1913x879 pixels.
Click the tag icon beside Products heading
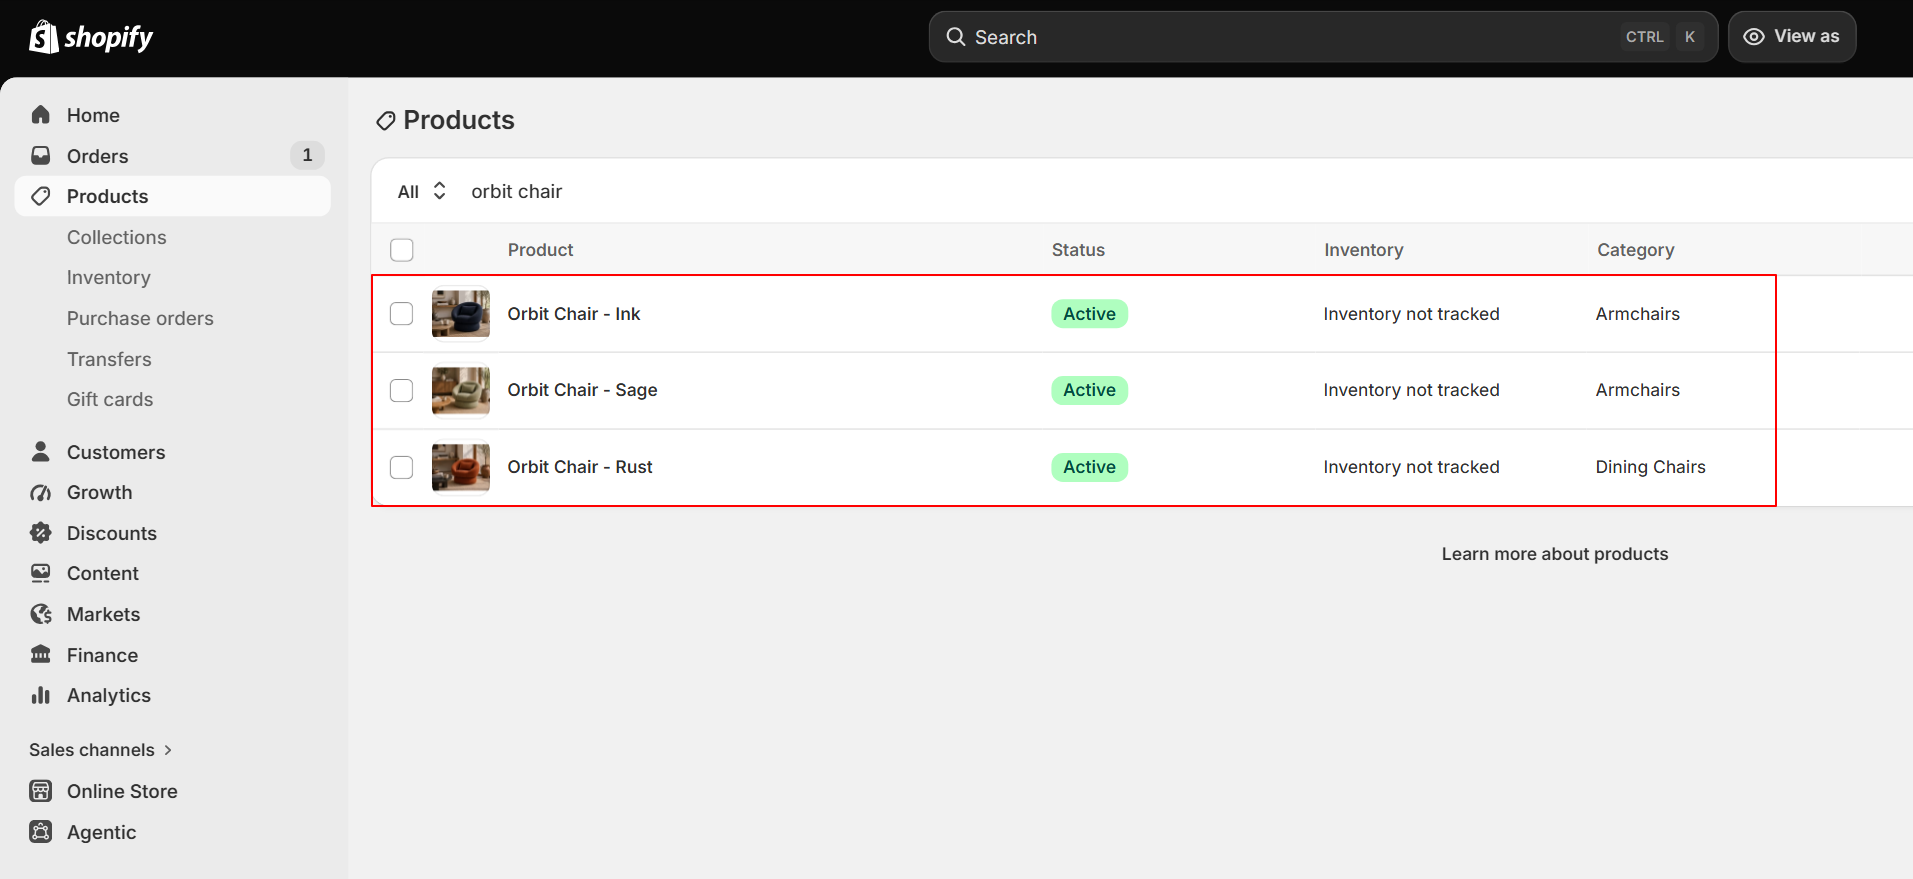pos(386,121)
